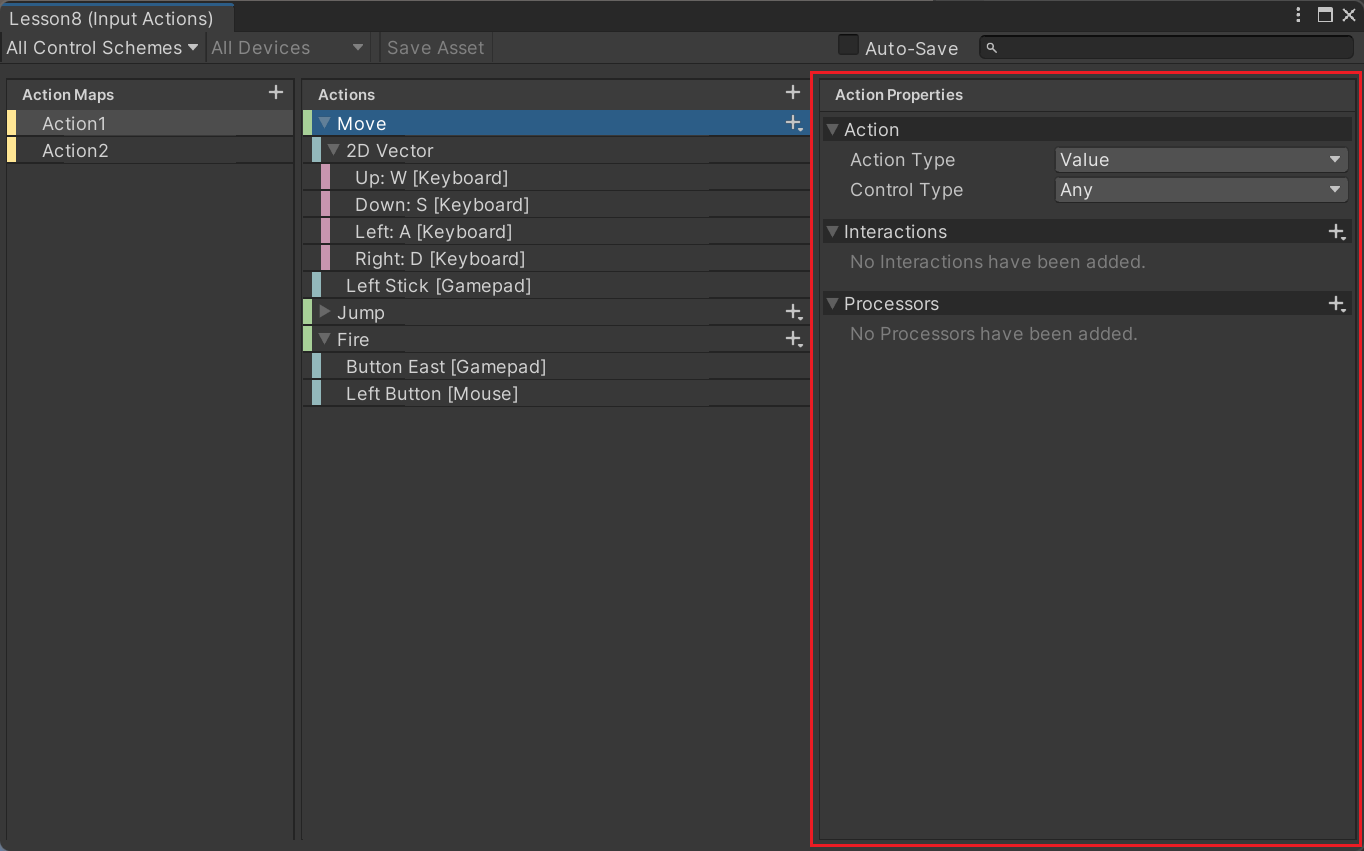Viewport: 1364px width, 851px height.
Task: Add a binding to the Jump action
Action: pyautogui.click(x=793, y=312)
